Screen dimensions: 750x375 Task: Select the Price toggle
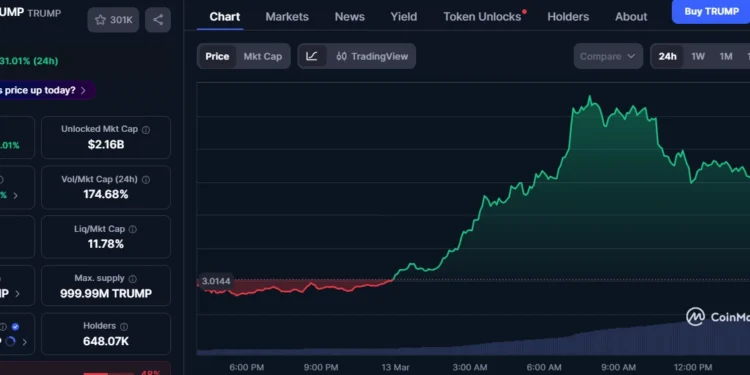click(x=217, y=56)
